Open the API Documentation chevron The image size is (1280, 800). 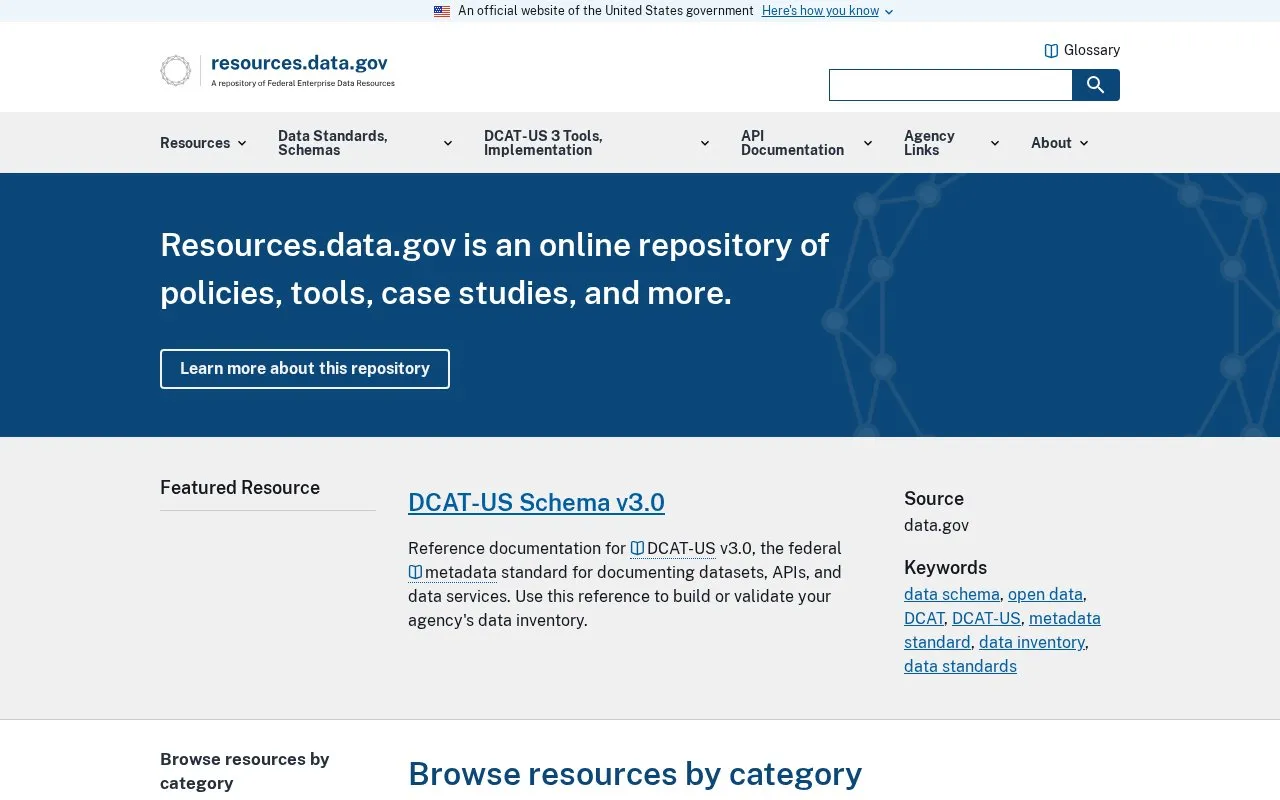tap(867, 143)
